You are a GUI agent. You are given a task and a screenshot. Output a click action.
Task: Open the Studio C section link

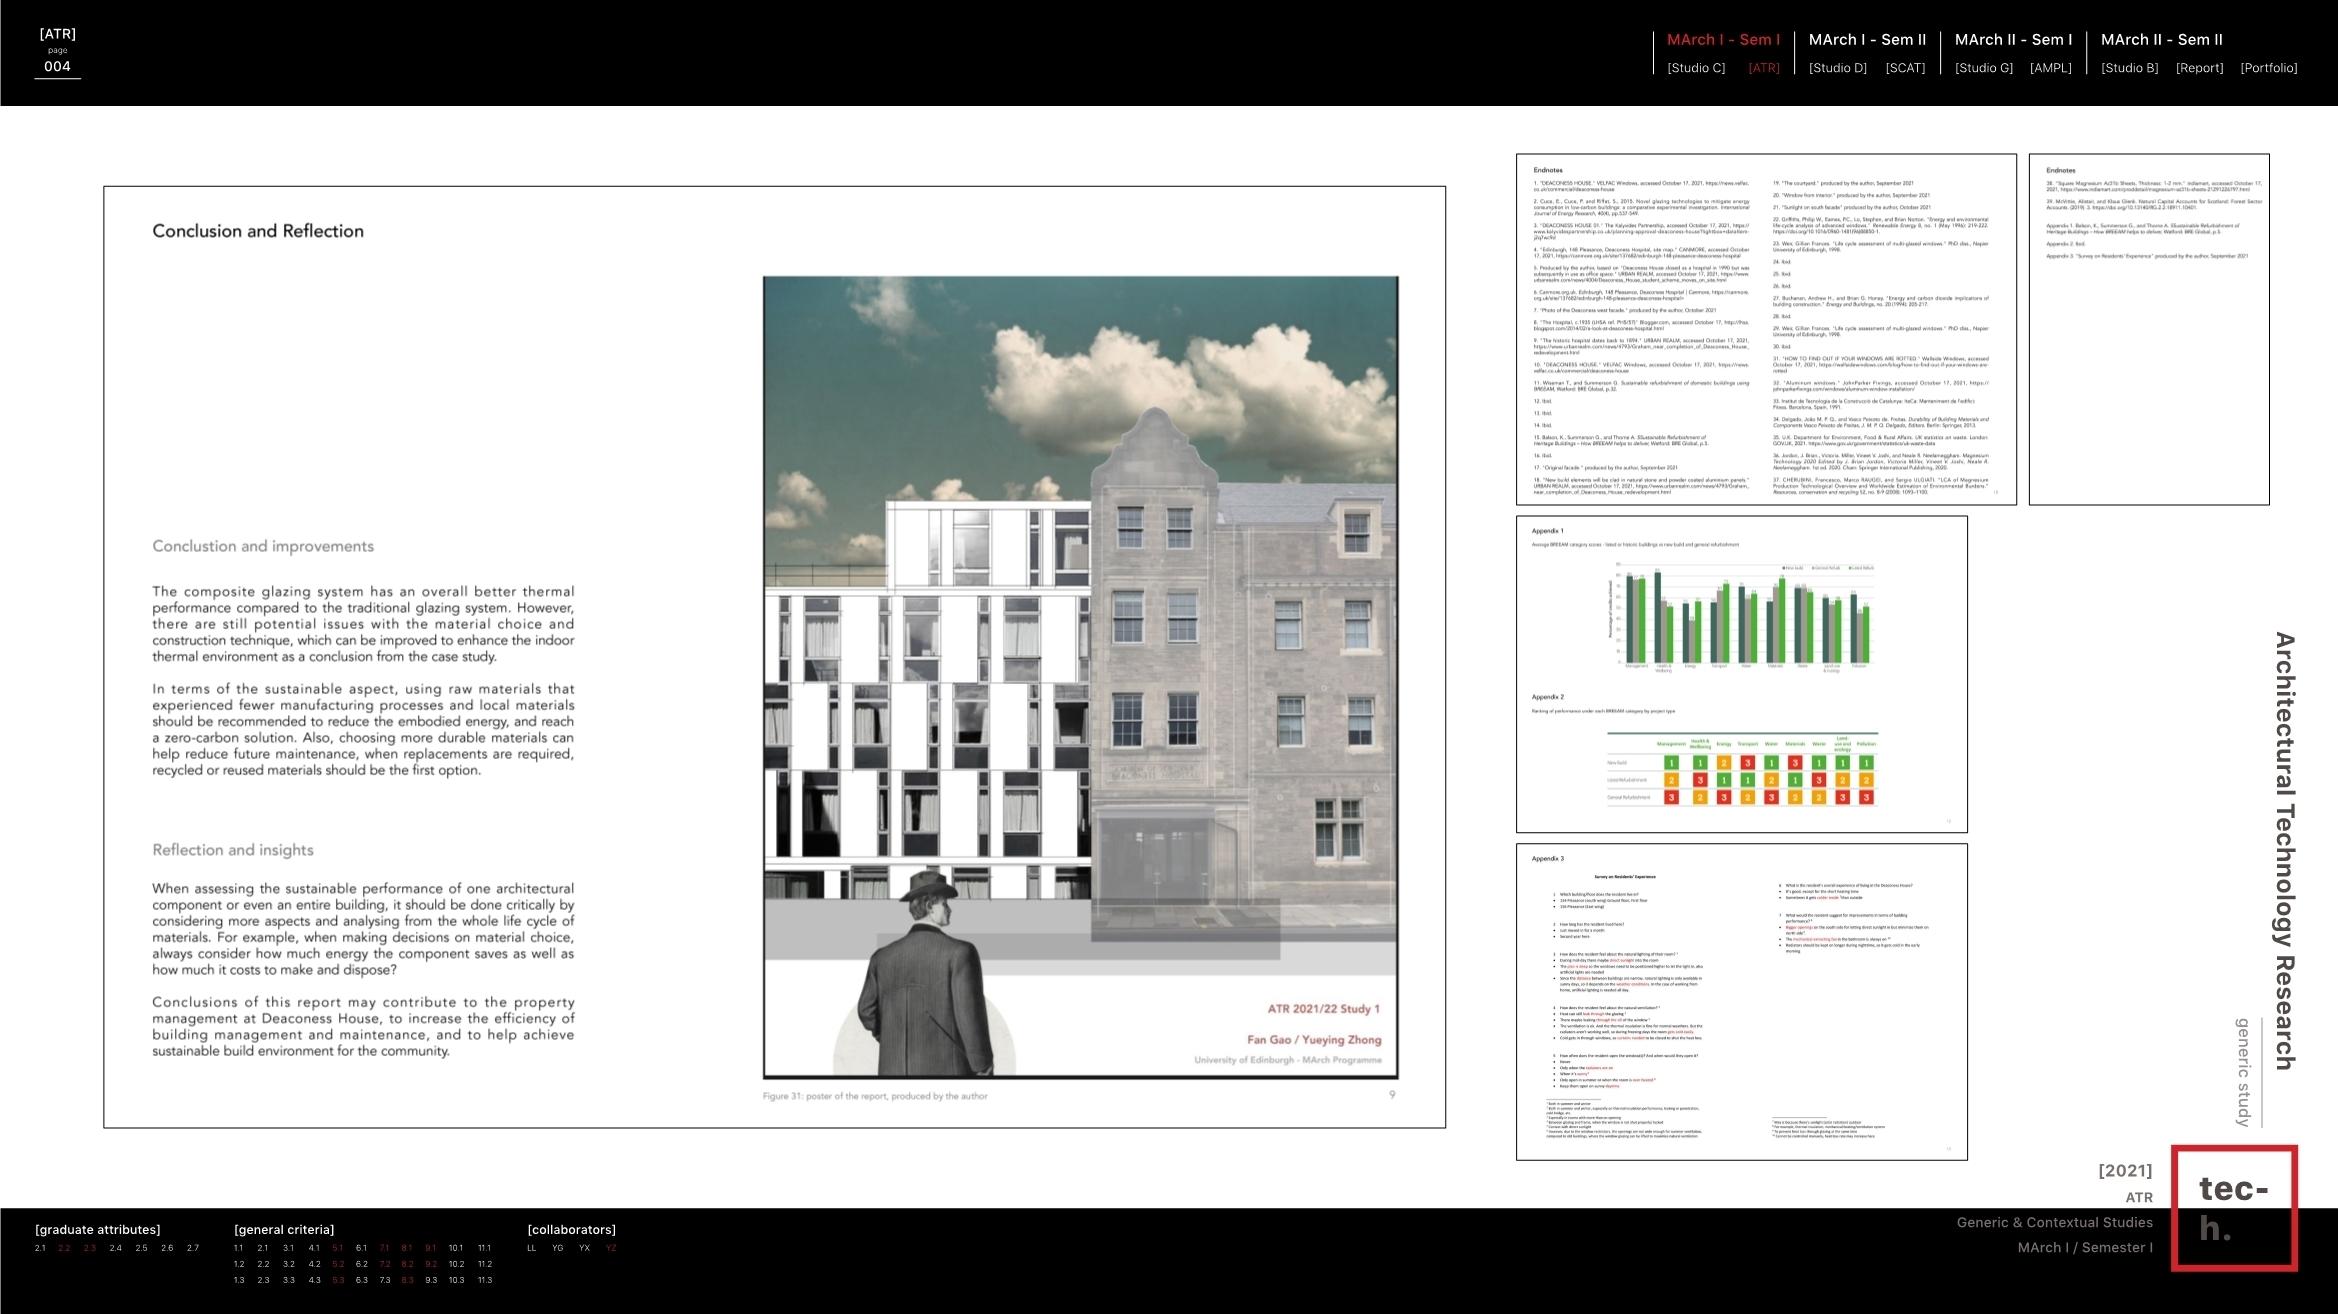pyautogui.click(x=1696, y=68)
